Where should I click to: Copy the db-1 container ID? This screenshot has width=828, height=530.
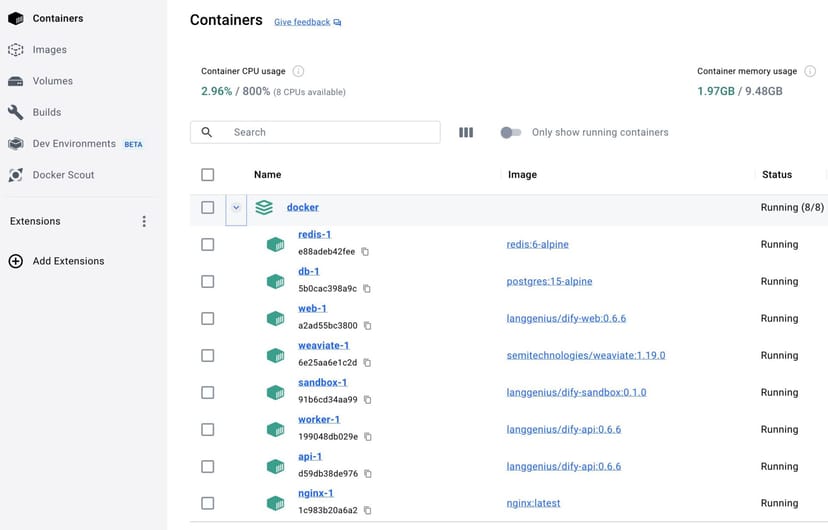pos(367,289)
